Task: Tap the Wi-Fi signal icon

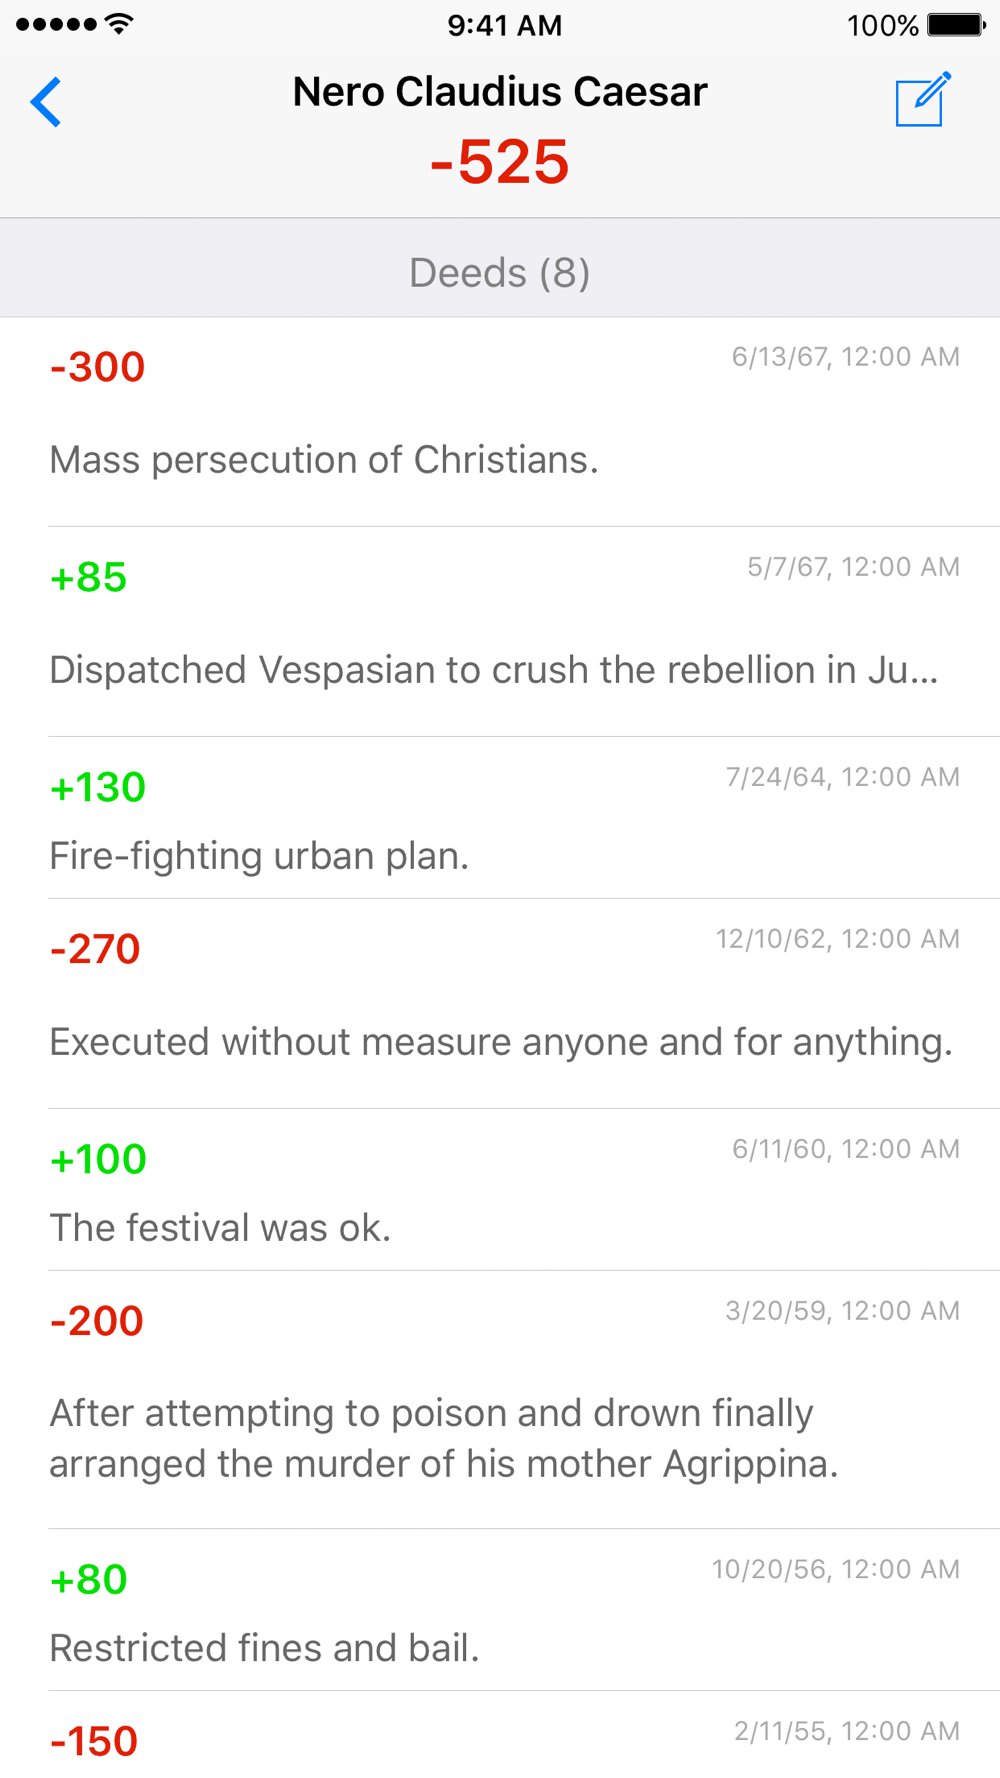Action: [119, 24]
